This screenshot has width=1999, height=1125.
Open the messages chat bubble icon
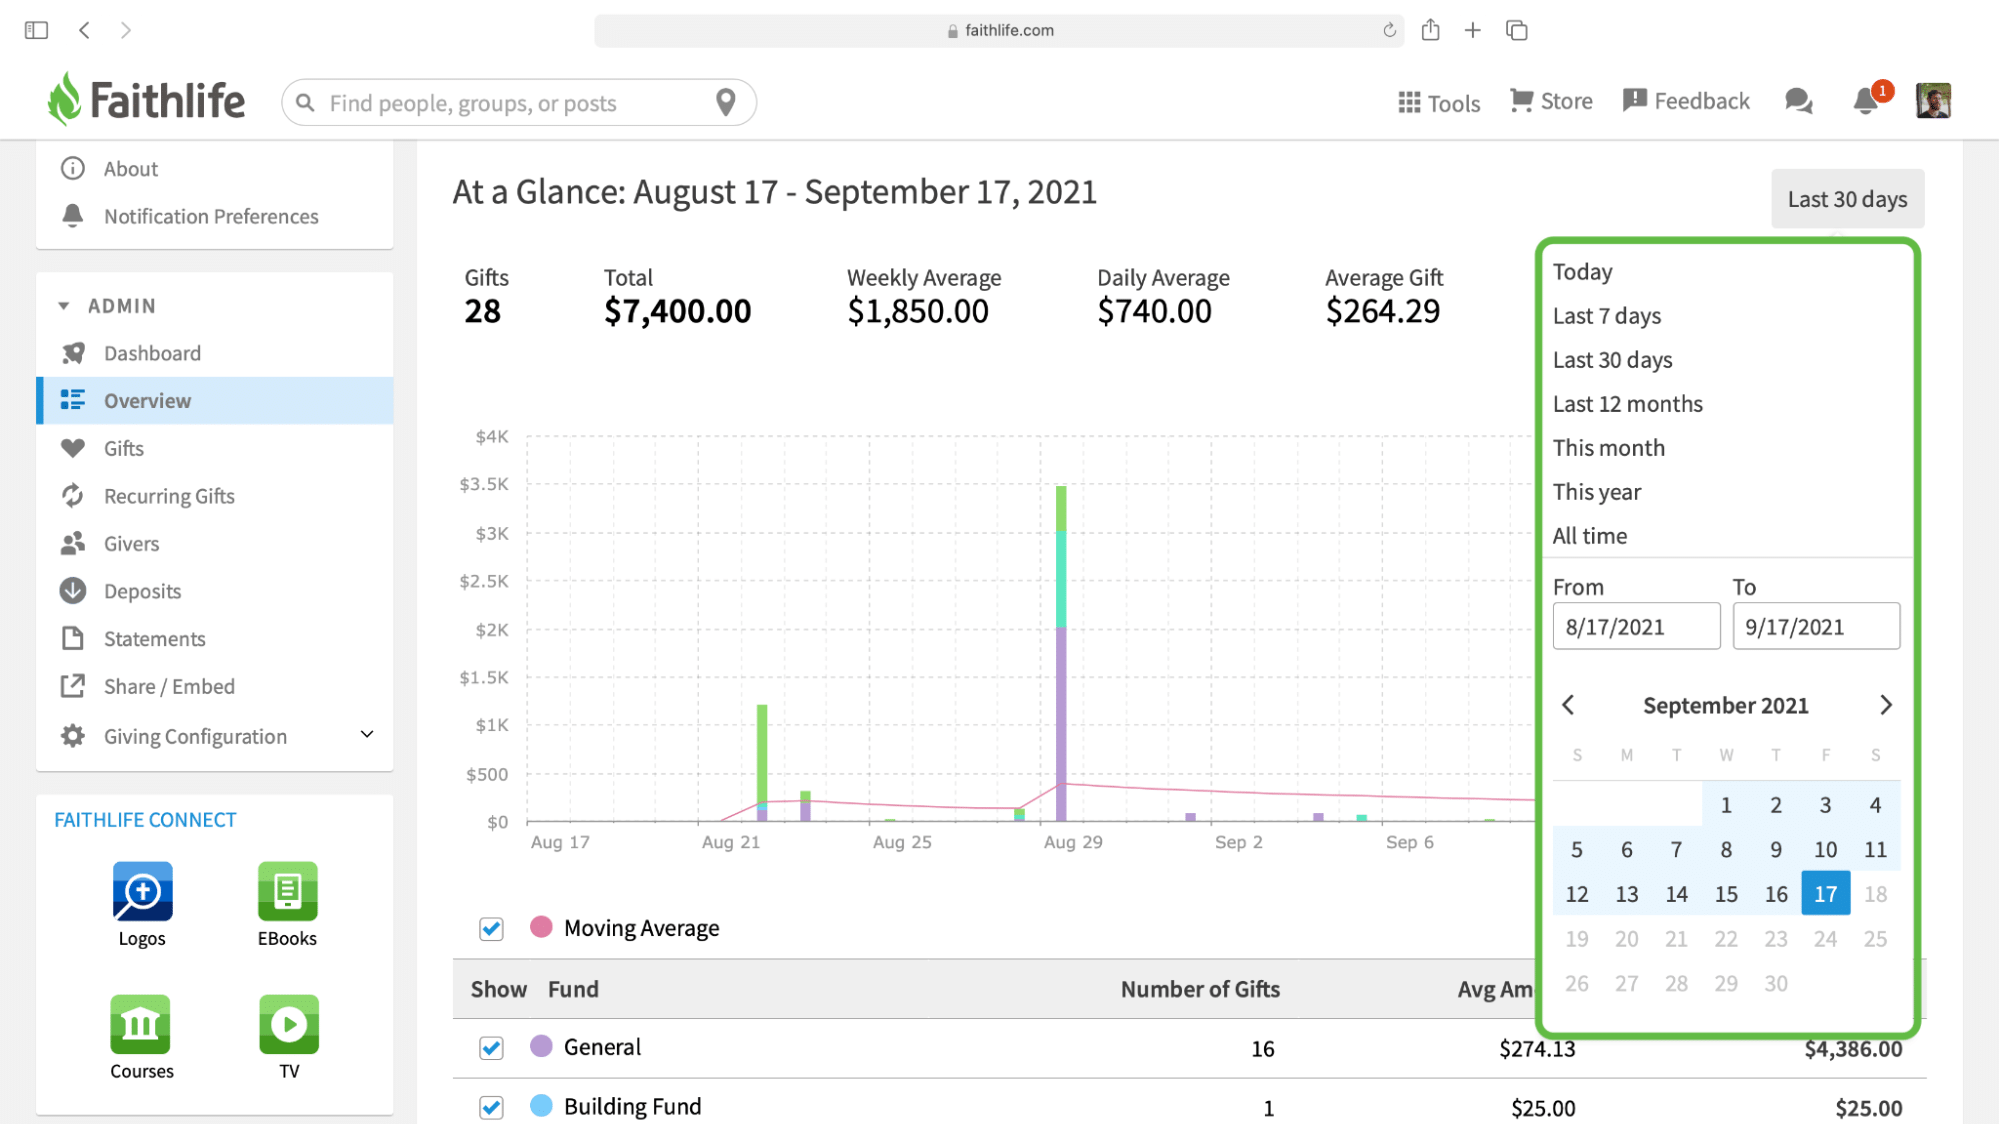(1799, 101)
